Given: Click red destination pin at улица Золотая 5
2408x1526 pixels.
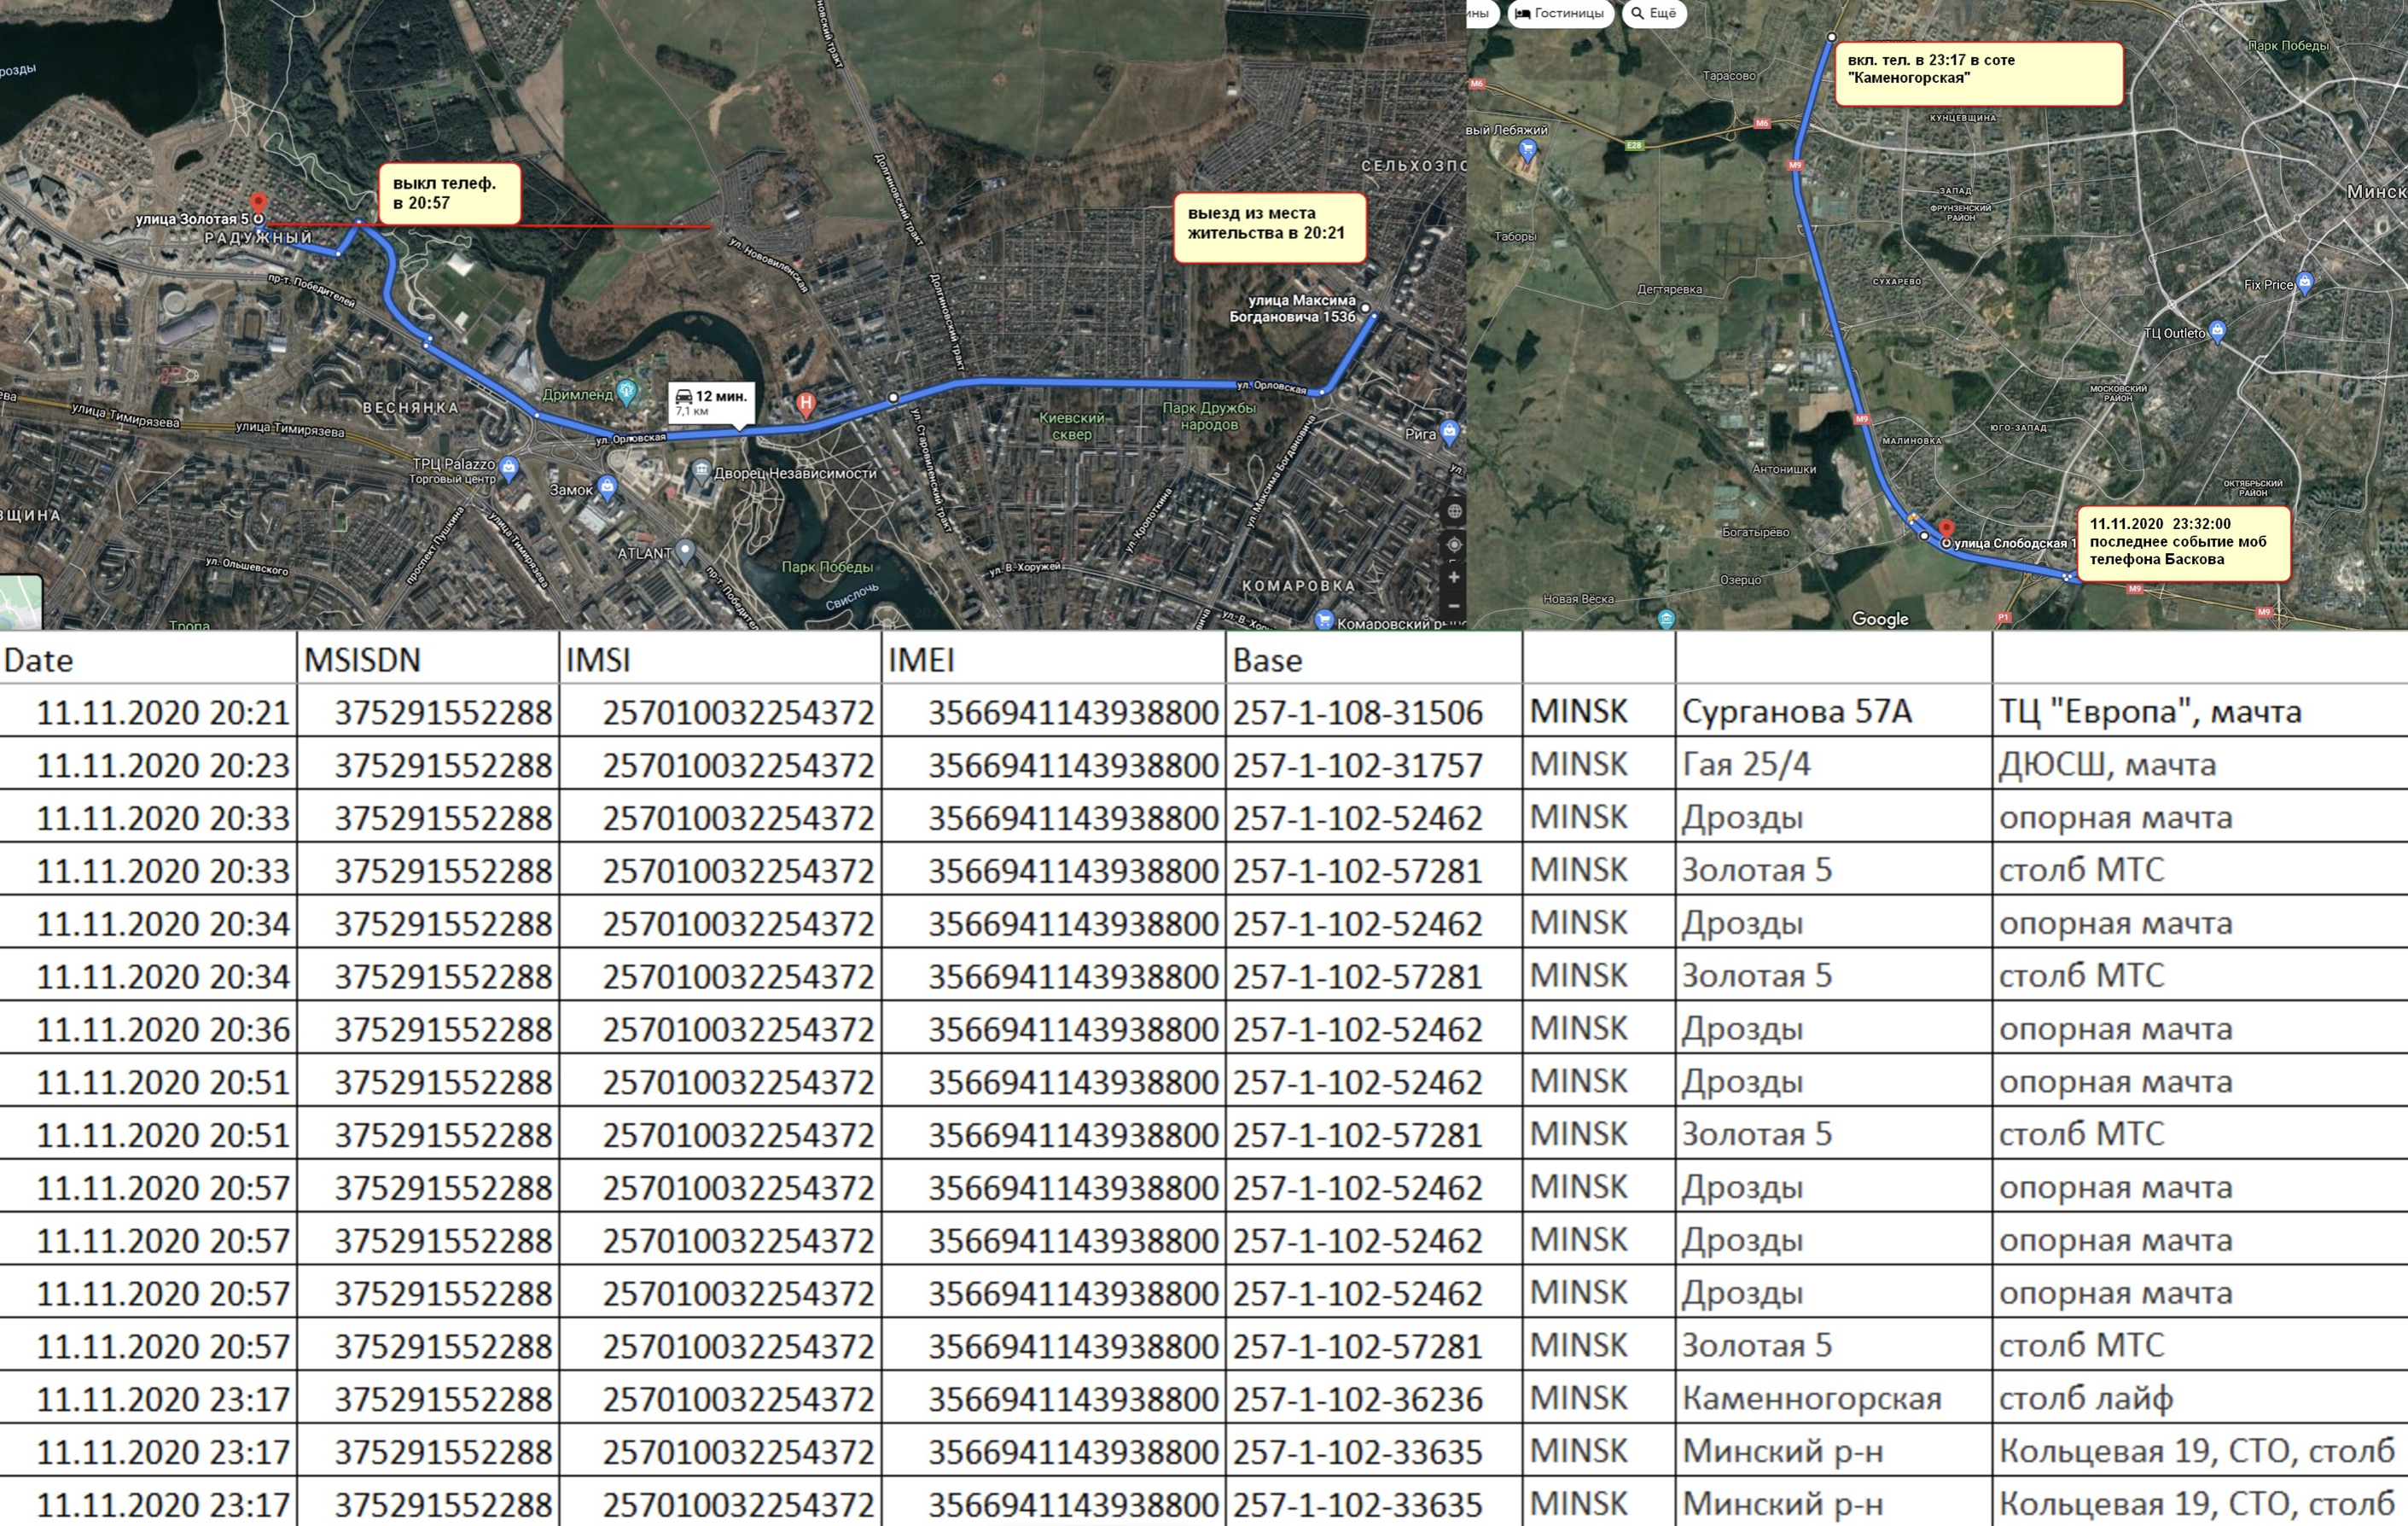Looking at the screenshot, I should 258,204.
